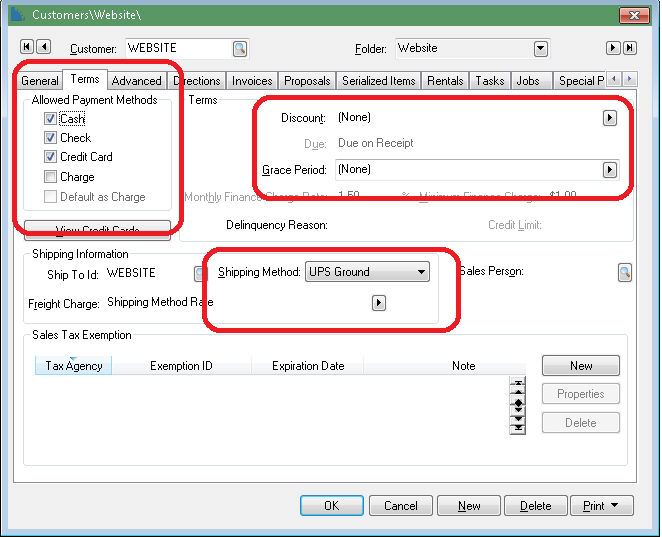Image resolution: width=662 pixels, height=537 pixels.
Task: Click the Freight Charge arrow button
Action: [378, 302]
